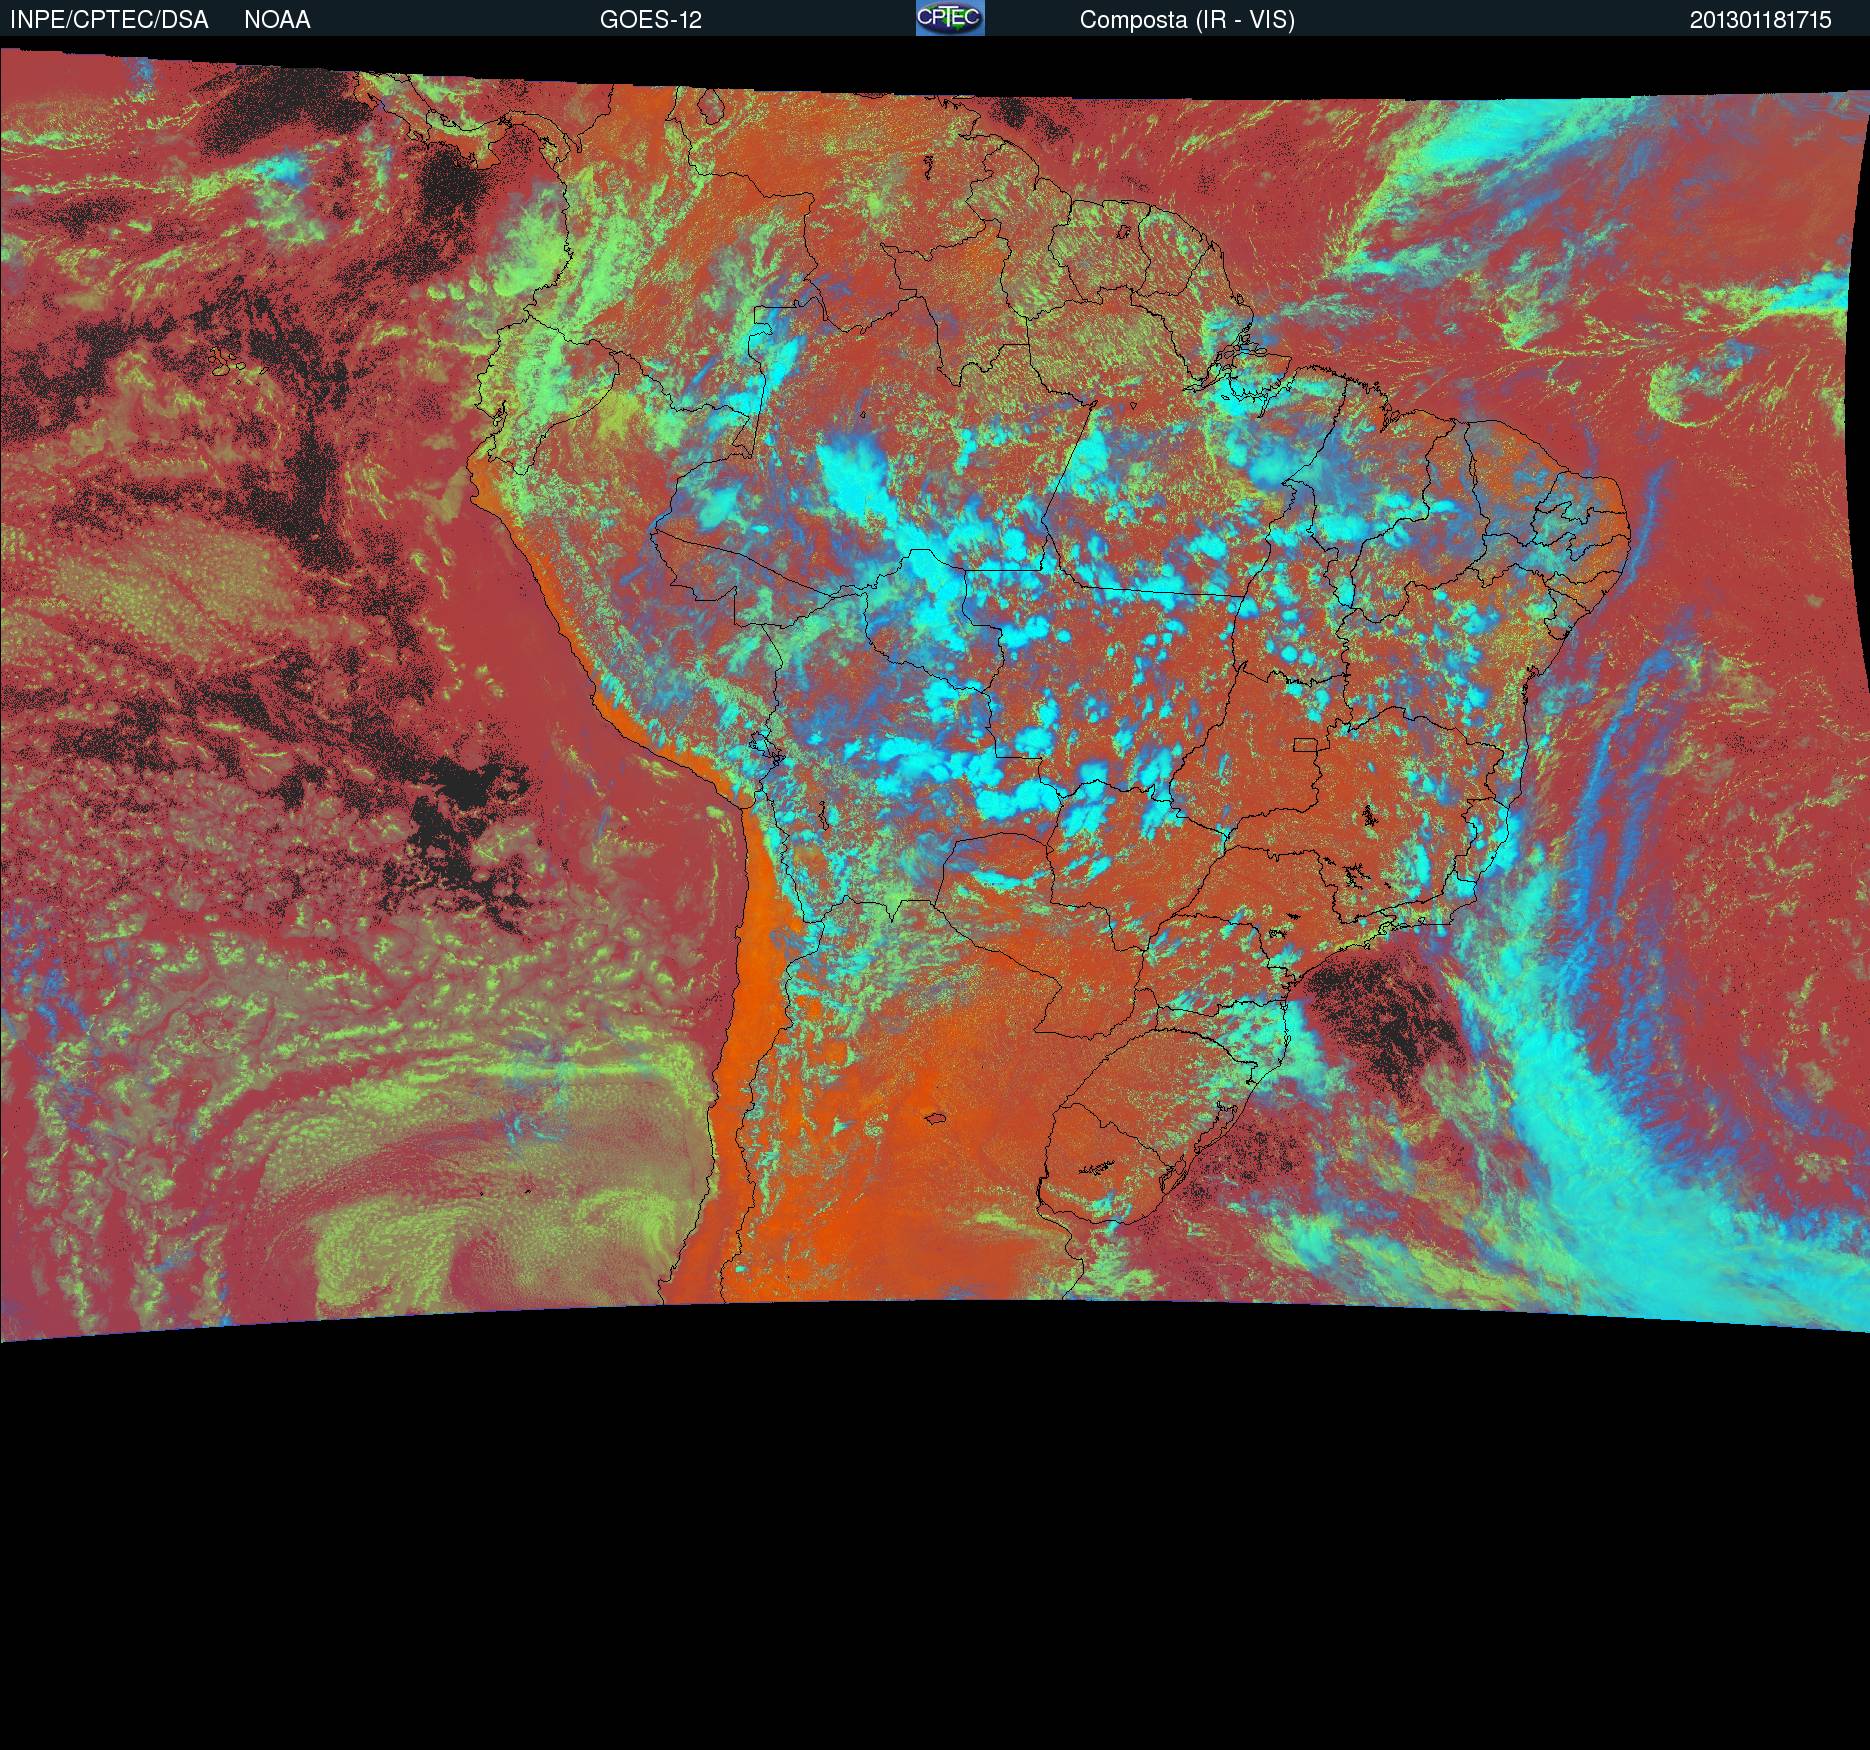The width and height of the screenshot is (1870, 1750).
Task: Click the GOES-12 satellite label
Action: [x=651, y=20]
